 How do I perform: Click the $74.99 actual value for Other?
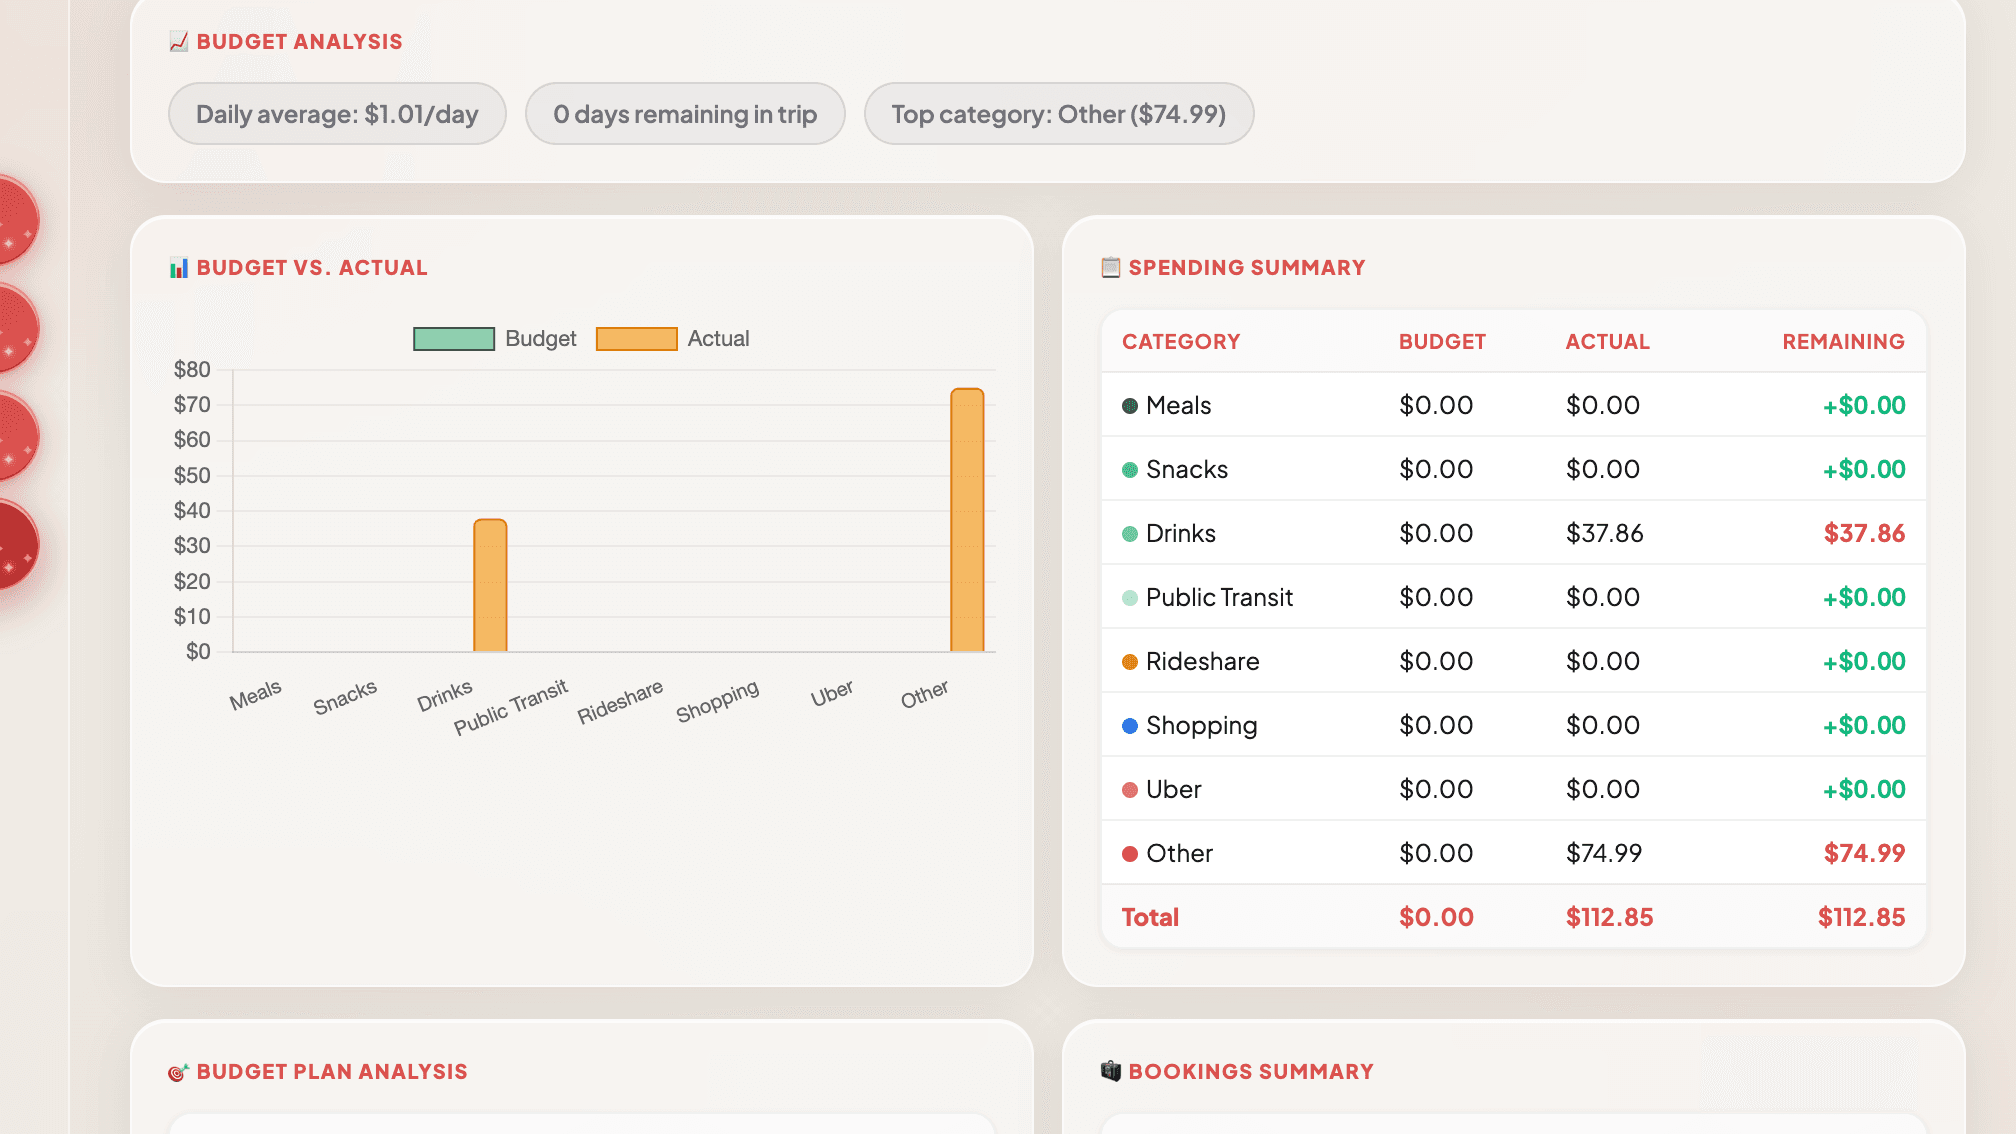point(1604,854)
